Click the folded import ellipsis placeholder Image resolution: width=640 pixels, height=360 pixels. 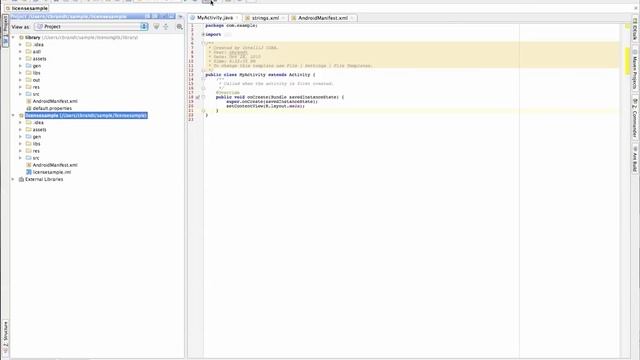(227, 35)
